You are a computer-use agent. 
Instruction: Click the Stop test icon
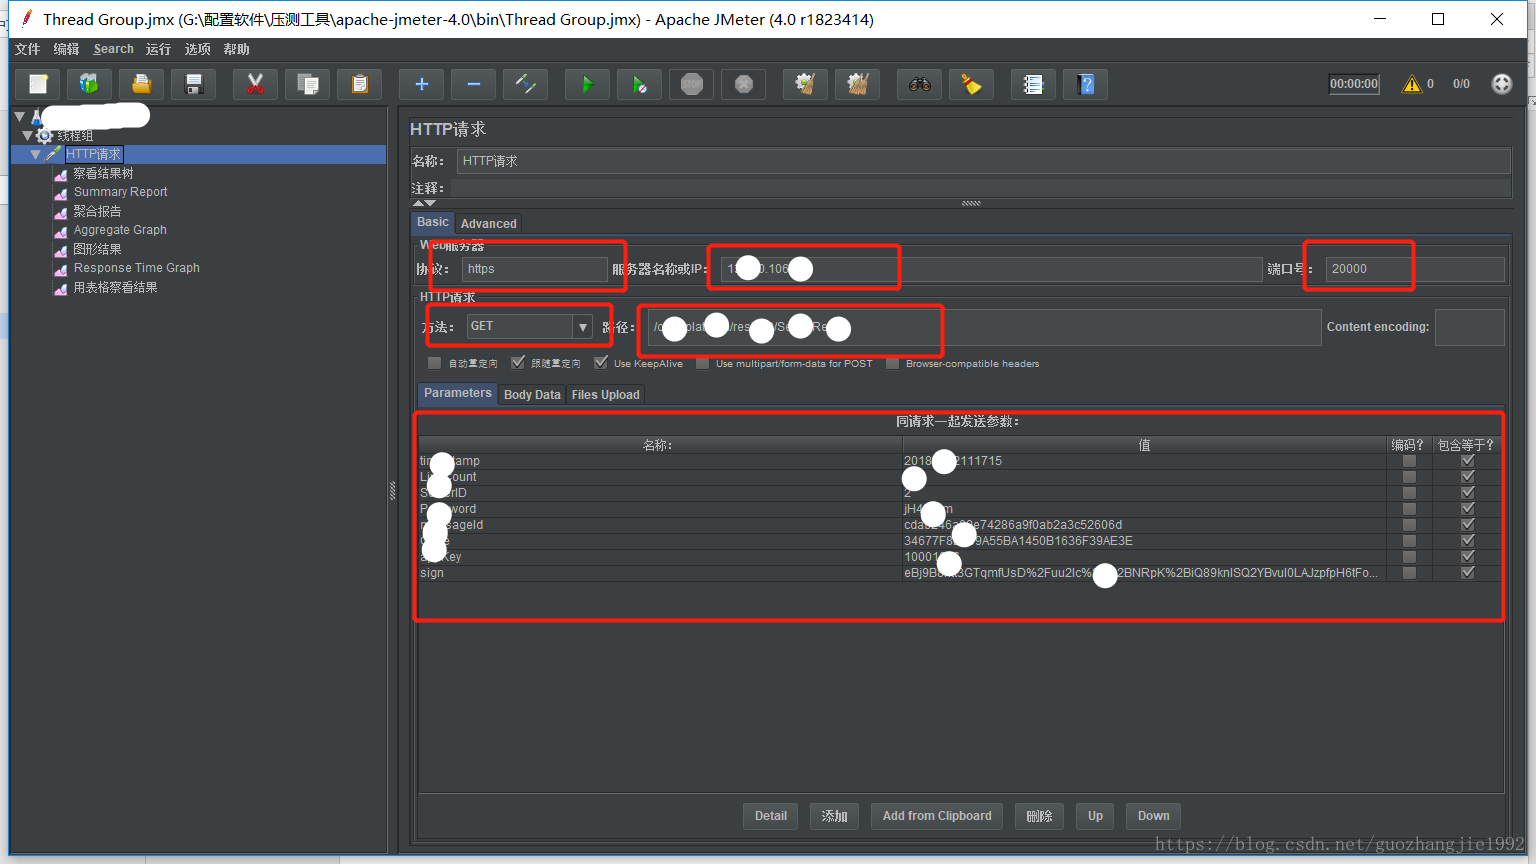click(692, 84)
